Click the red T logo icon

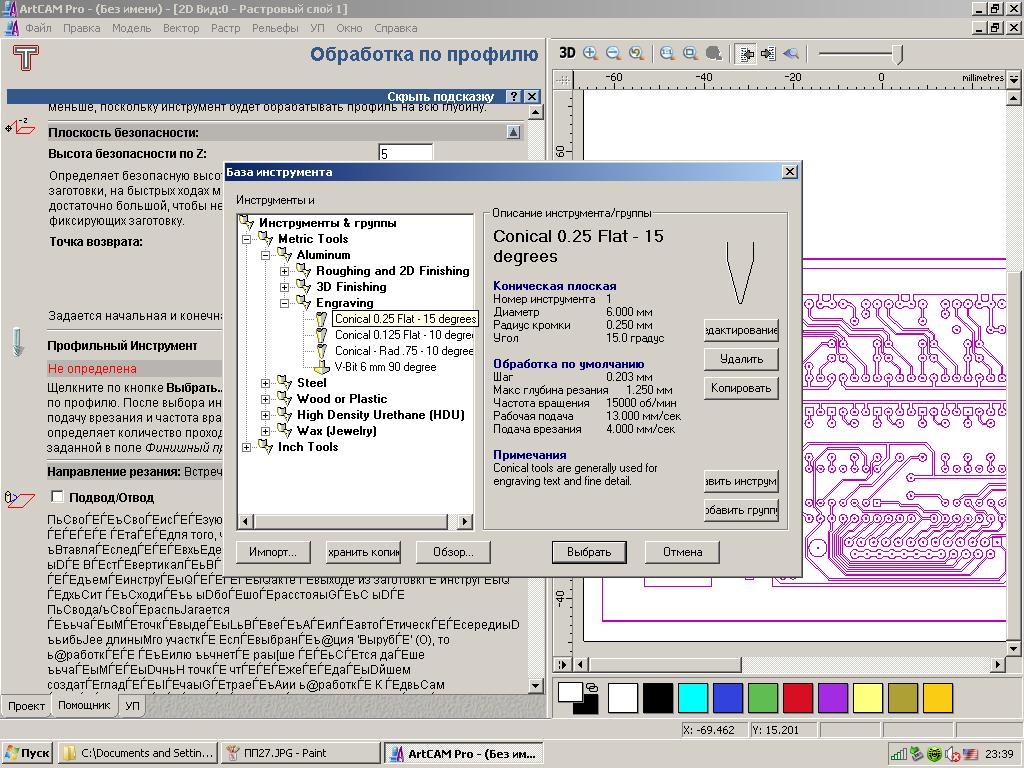25,57
